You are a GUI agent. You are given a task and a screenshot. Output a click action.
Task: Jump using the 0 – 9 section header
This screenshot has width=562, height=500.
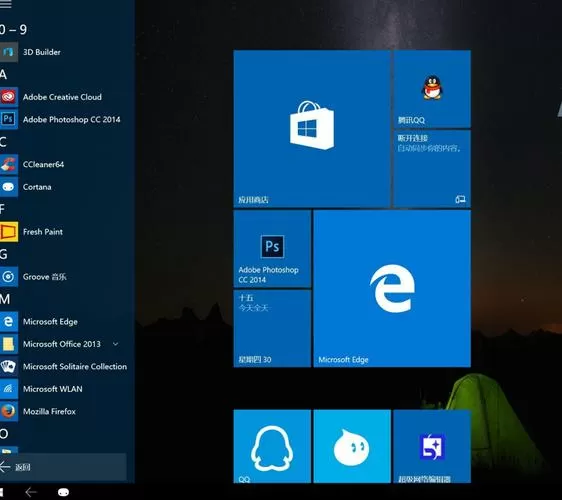point(14,29)
